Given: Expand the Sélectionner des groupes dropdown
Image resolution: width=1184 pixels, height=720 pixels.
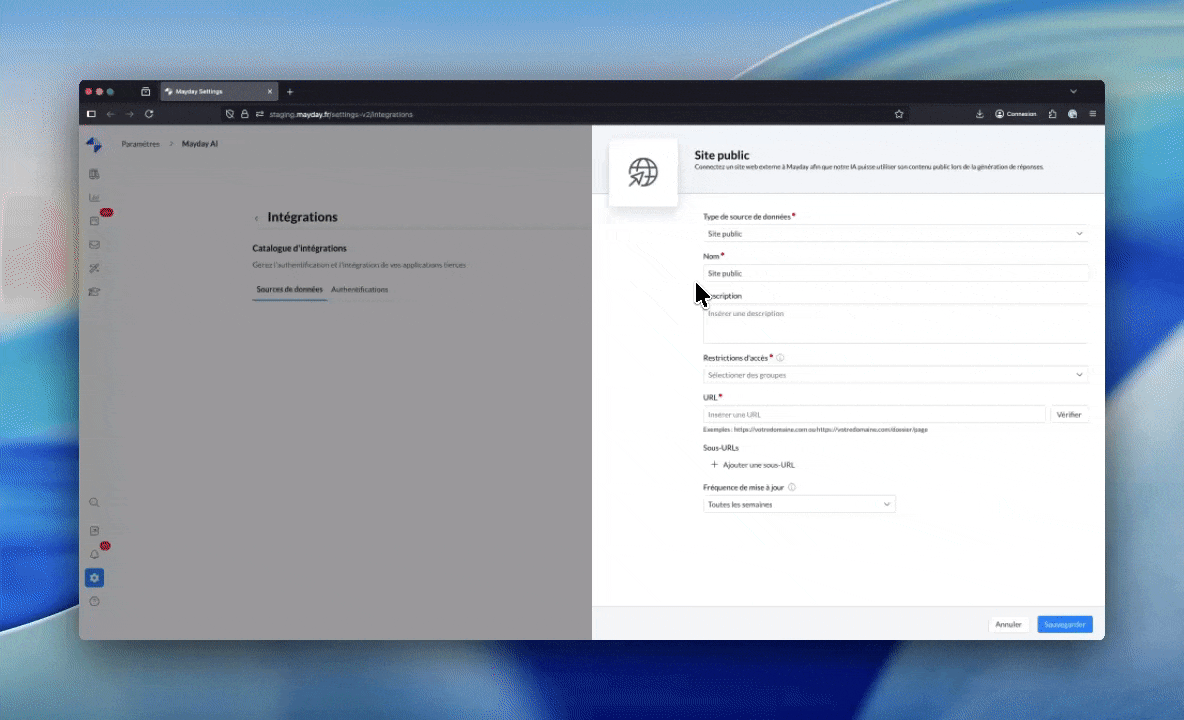Looking at the screenshot, I should click(x=895, y=375).
